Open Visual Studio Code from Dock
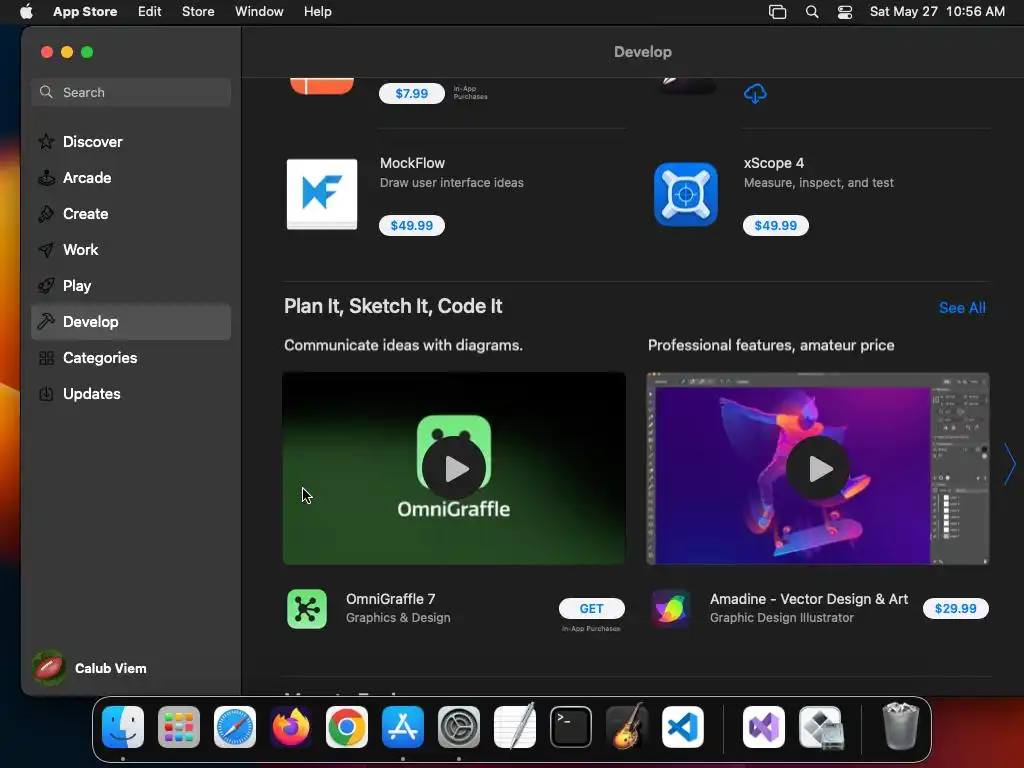The width and height of the screenshot is (1024, 768). 683,727
